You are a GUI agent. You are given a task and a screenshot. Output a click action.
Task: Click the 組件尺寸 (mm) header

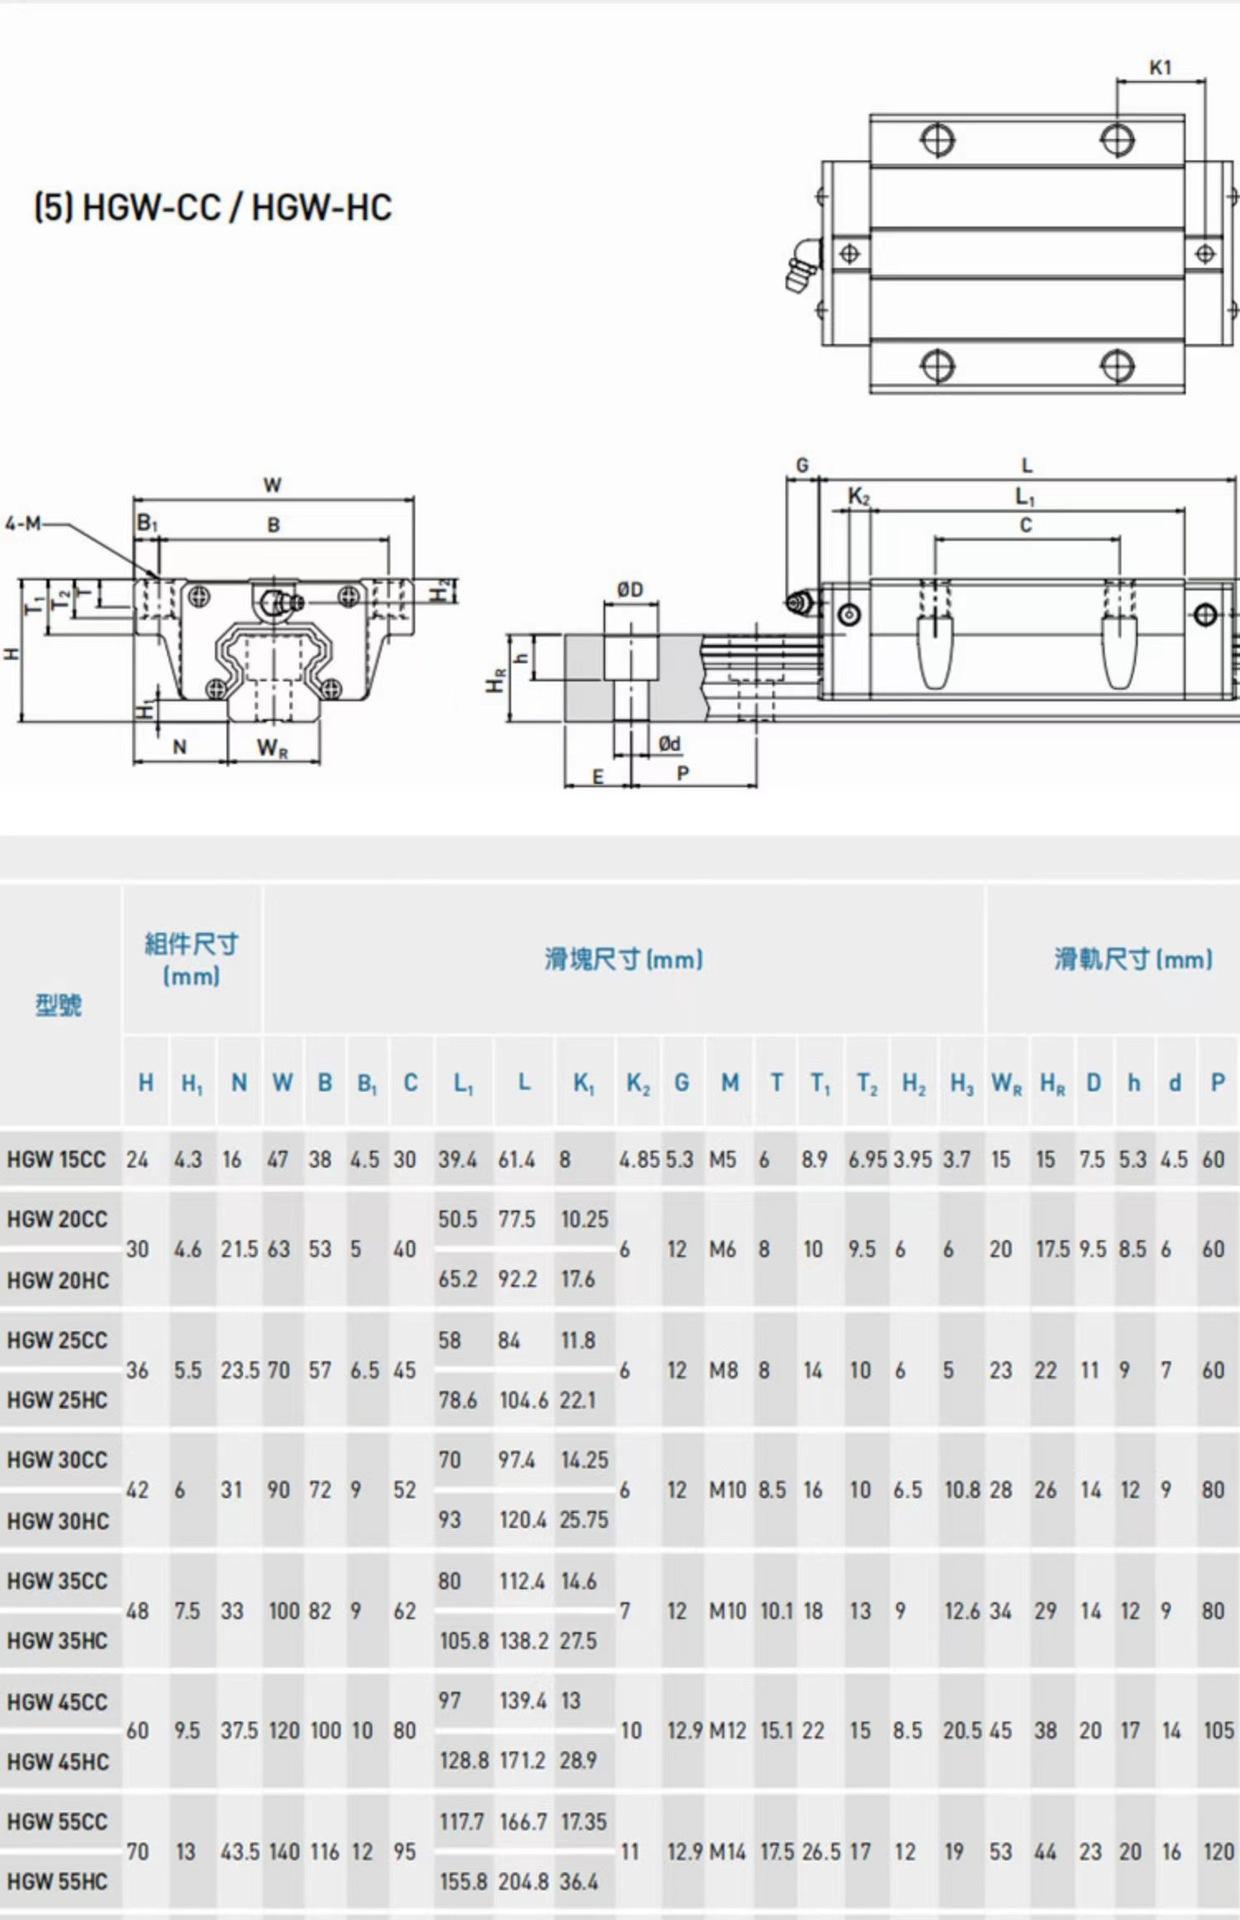191,959
